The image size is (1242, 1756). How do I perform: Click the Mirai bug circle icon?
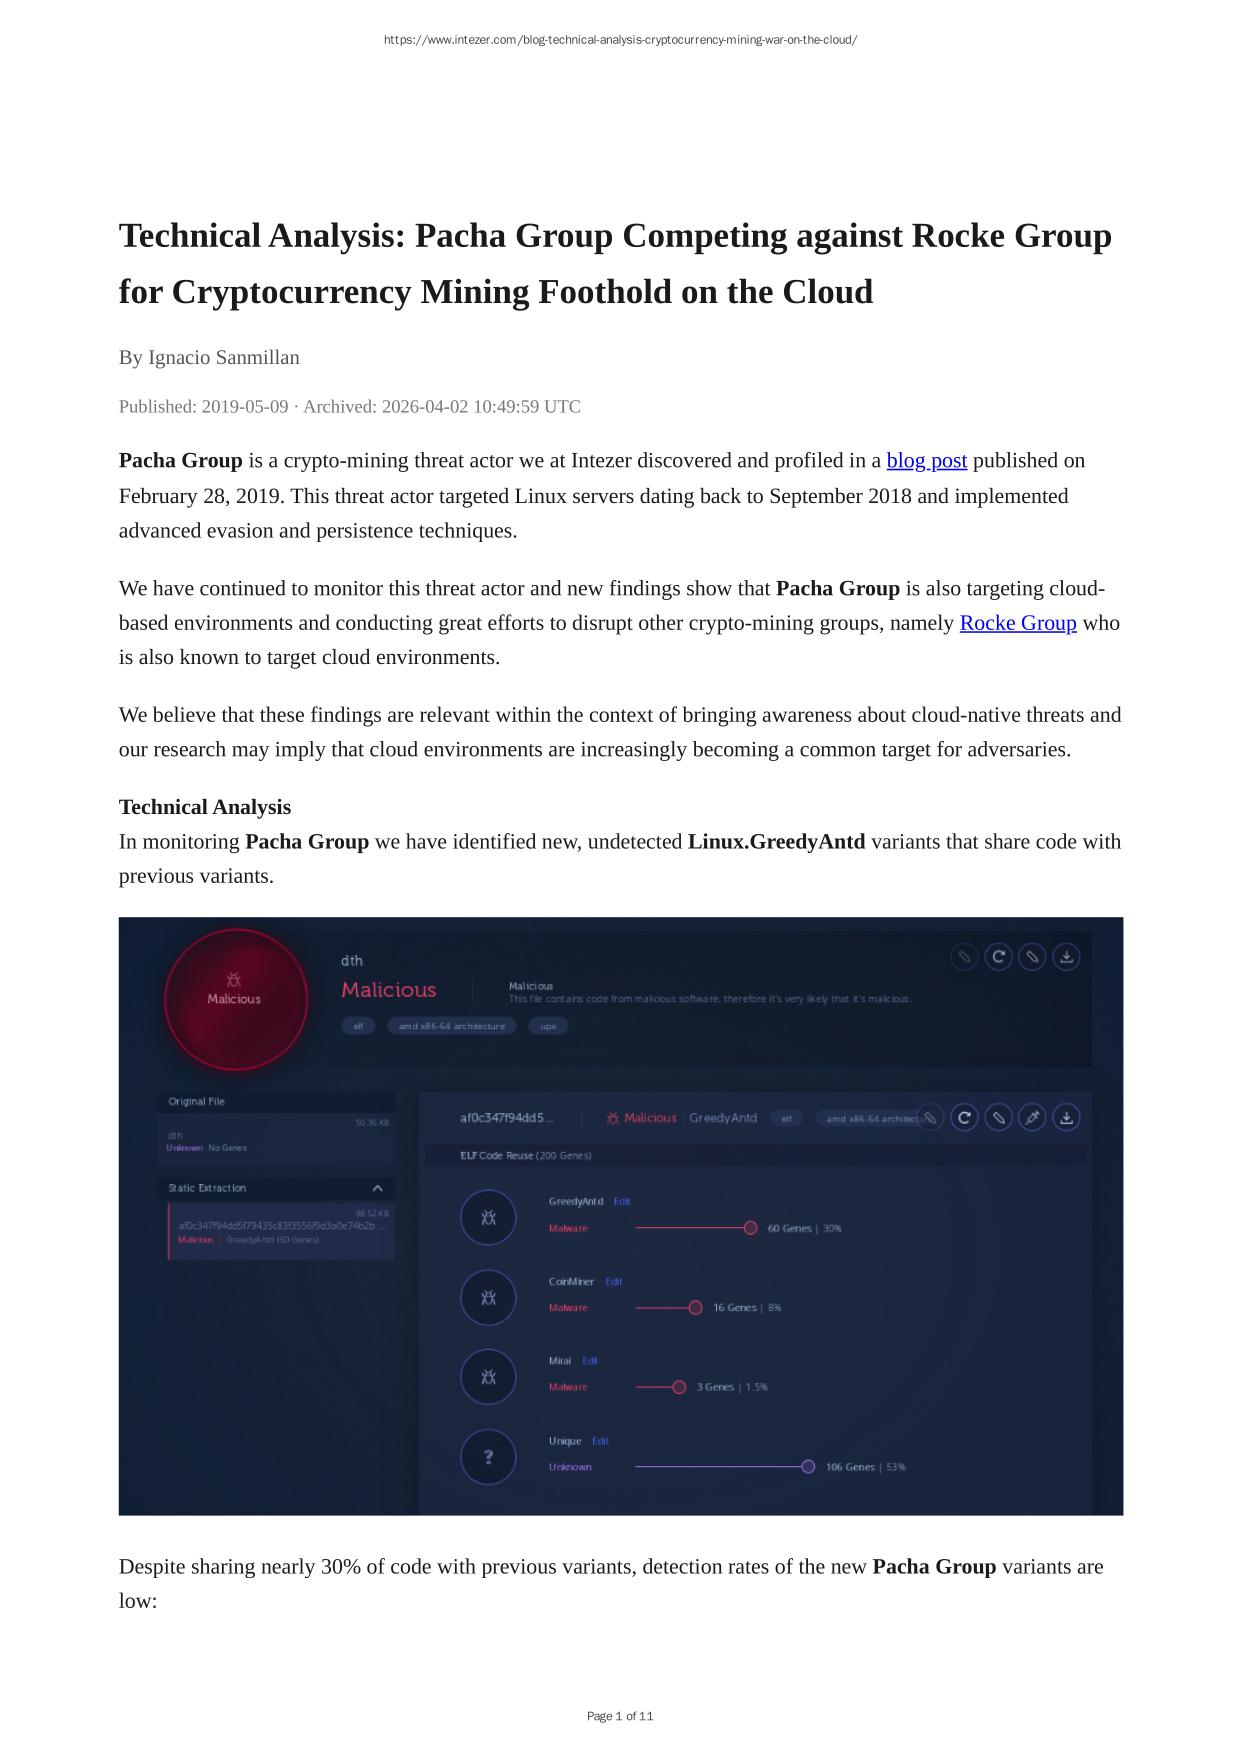(x=488, y=1377)
